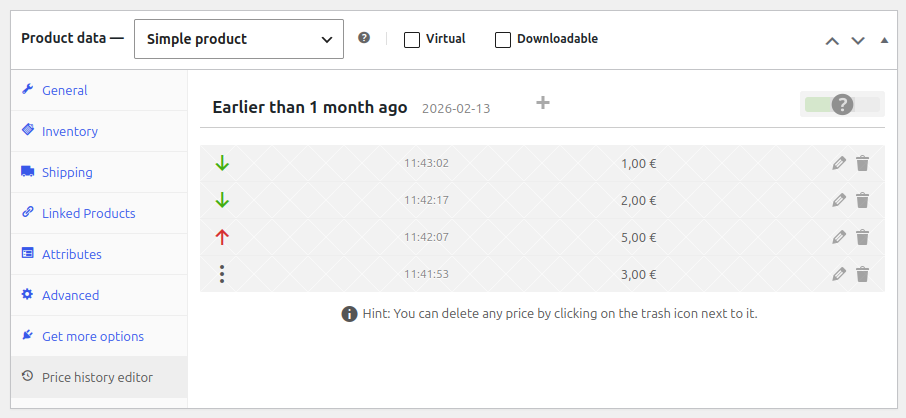
Task: Delete the 5,00 € price entry
Action: [x=862, y=237]
